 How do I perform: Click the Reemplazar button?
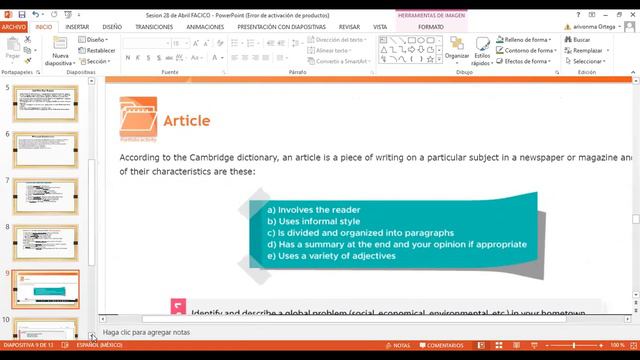coord(587,50)
